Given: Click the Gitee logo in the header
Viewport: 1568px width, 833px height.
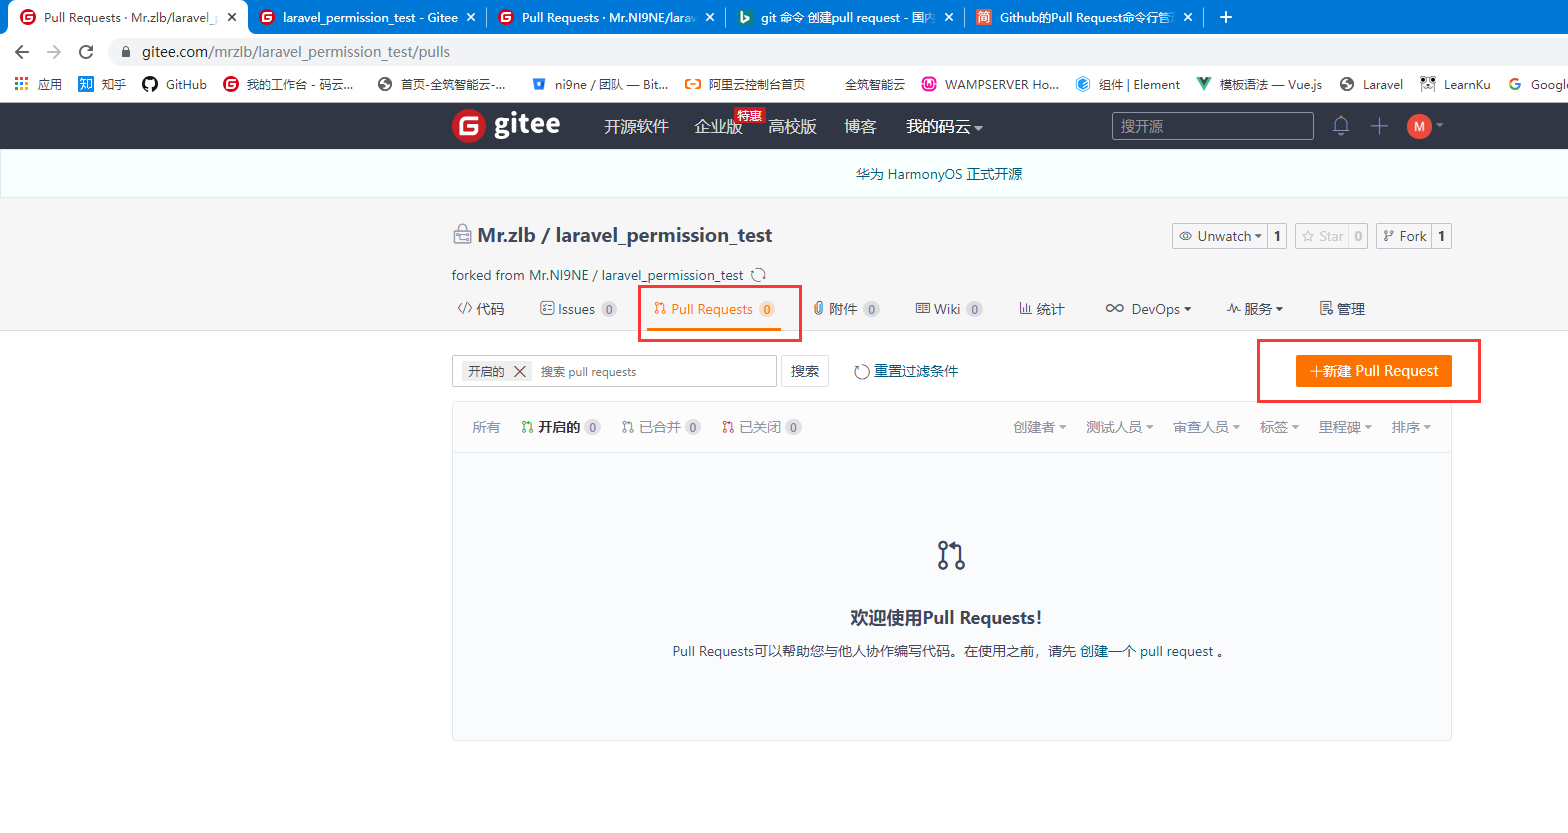Looking at the screenshot, I should [506, 126].
